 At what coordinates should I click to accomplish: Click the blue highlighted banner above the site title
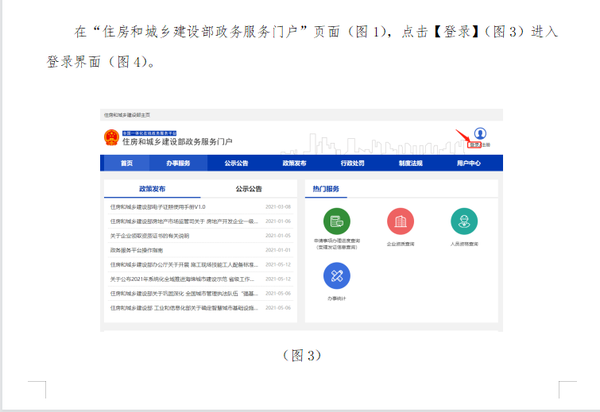[149, 133]
